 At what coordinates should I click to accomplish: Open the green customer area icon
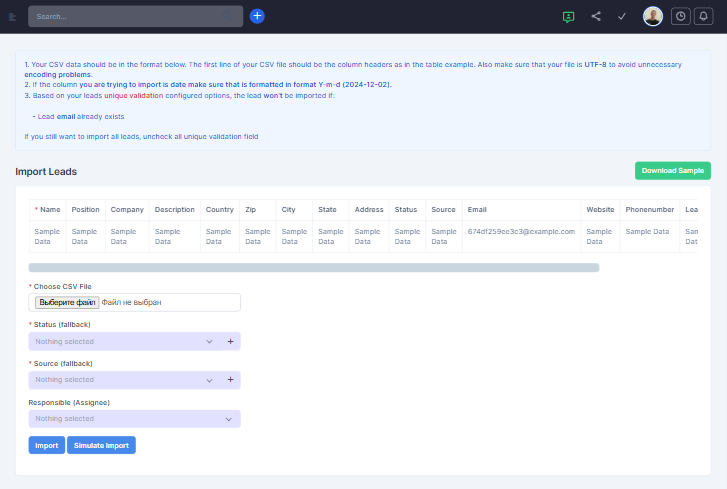pyautogui.click(x=569, y=16)
